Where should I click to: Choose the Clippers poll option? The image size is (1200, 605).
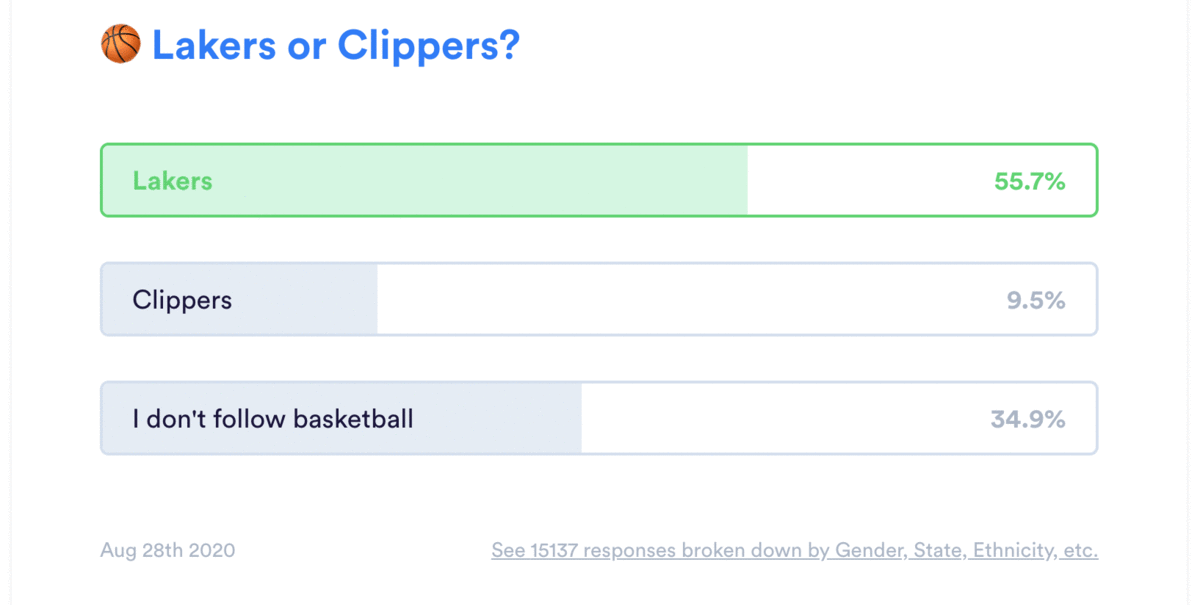tap(598, 300)
